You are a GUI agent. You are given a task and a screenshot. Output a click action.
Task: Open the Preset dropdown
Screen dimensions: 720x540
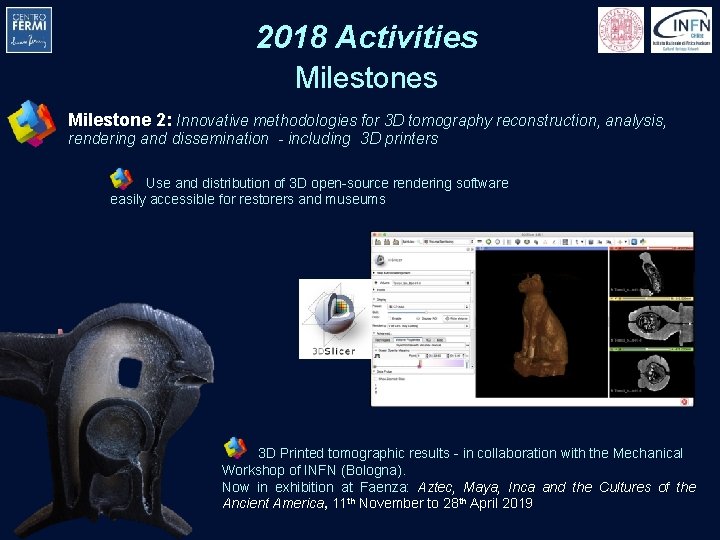(x=428, y=306)
